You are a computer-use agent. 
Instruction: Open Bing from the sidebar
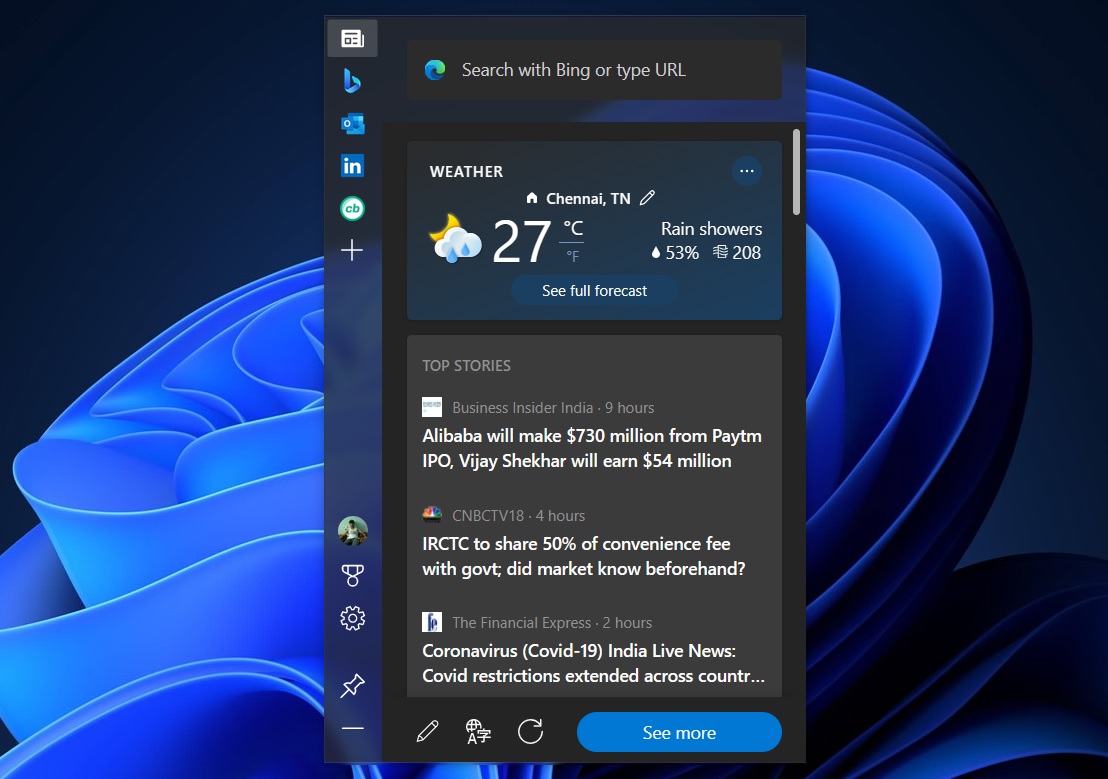(352, 81)
